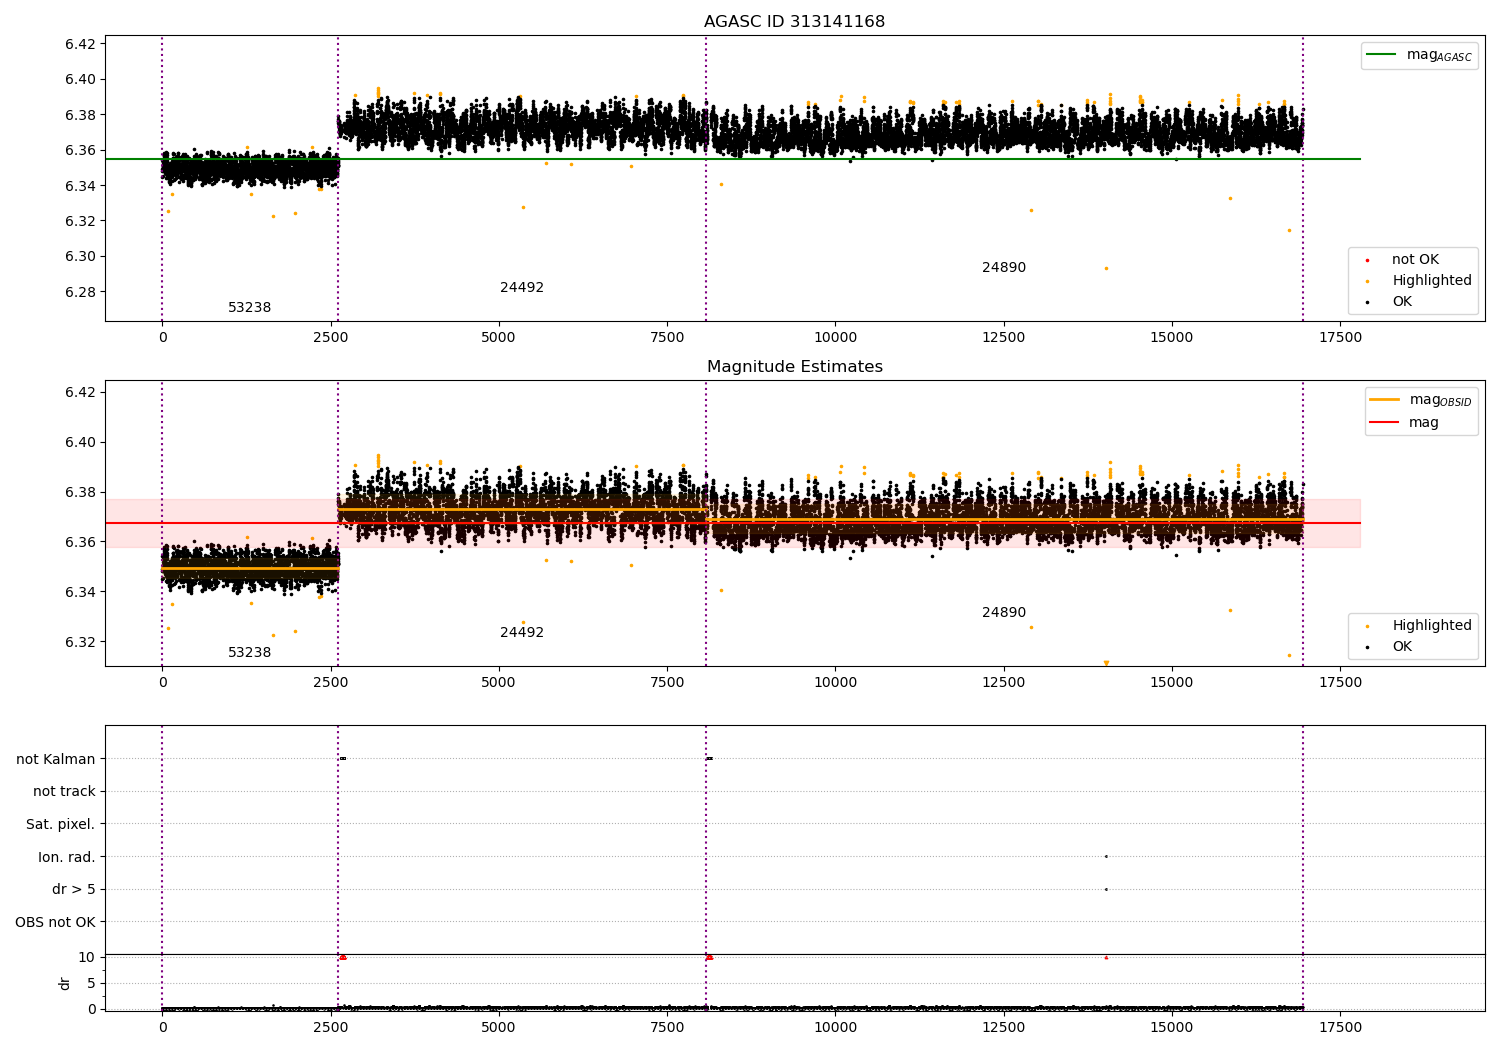Click OBSID label 24890 in middle plot
The height and width of the screenshot is (1050, 1500).
(x=1004, y=613)
